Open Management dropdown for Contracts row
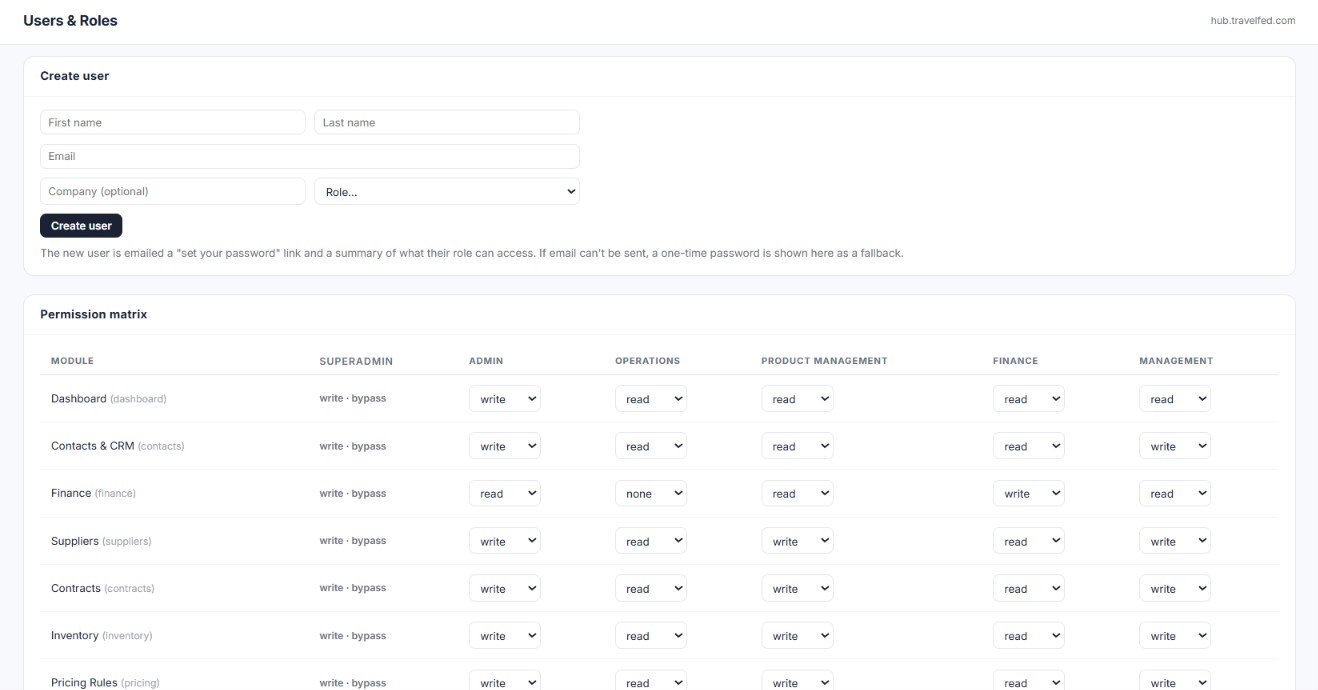1318x690 pixels. tap(1175, 588)
